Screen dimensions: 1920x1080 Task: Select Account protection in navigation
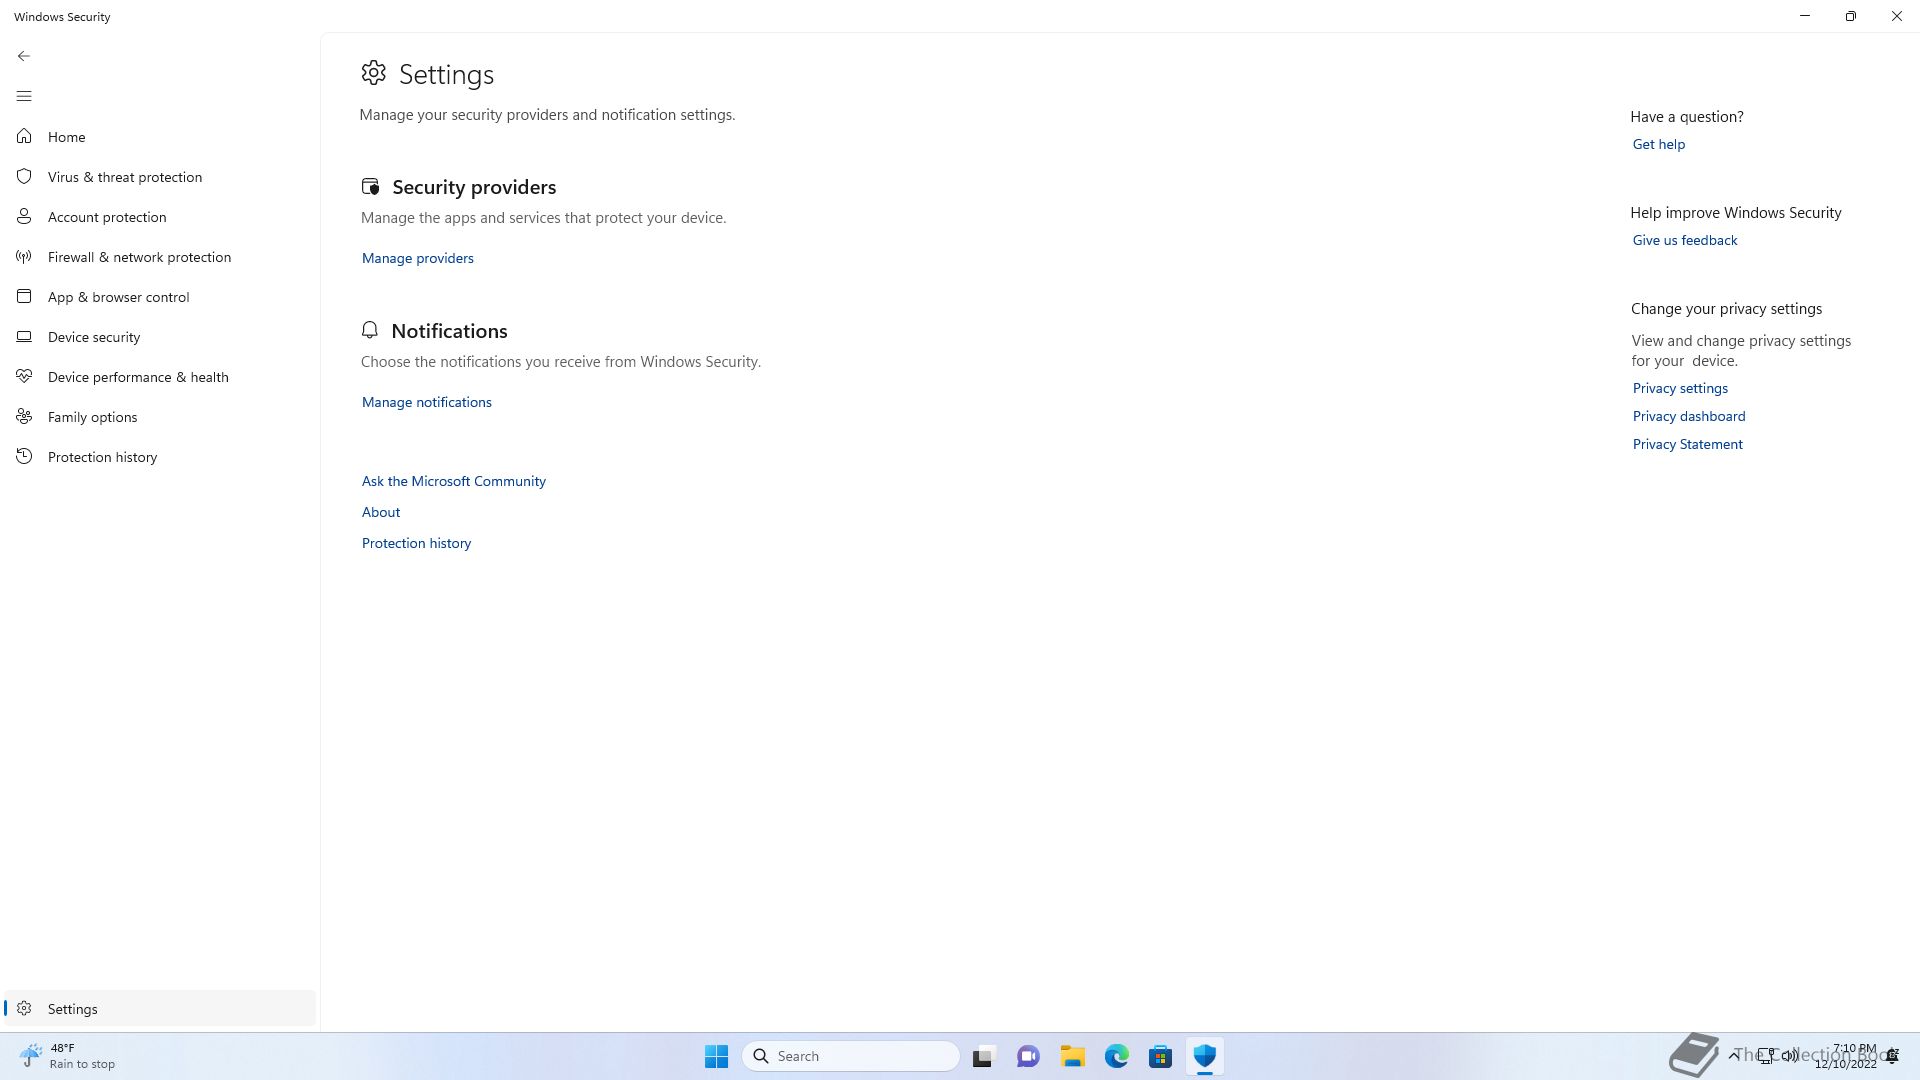click(160, 217)
